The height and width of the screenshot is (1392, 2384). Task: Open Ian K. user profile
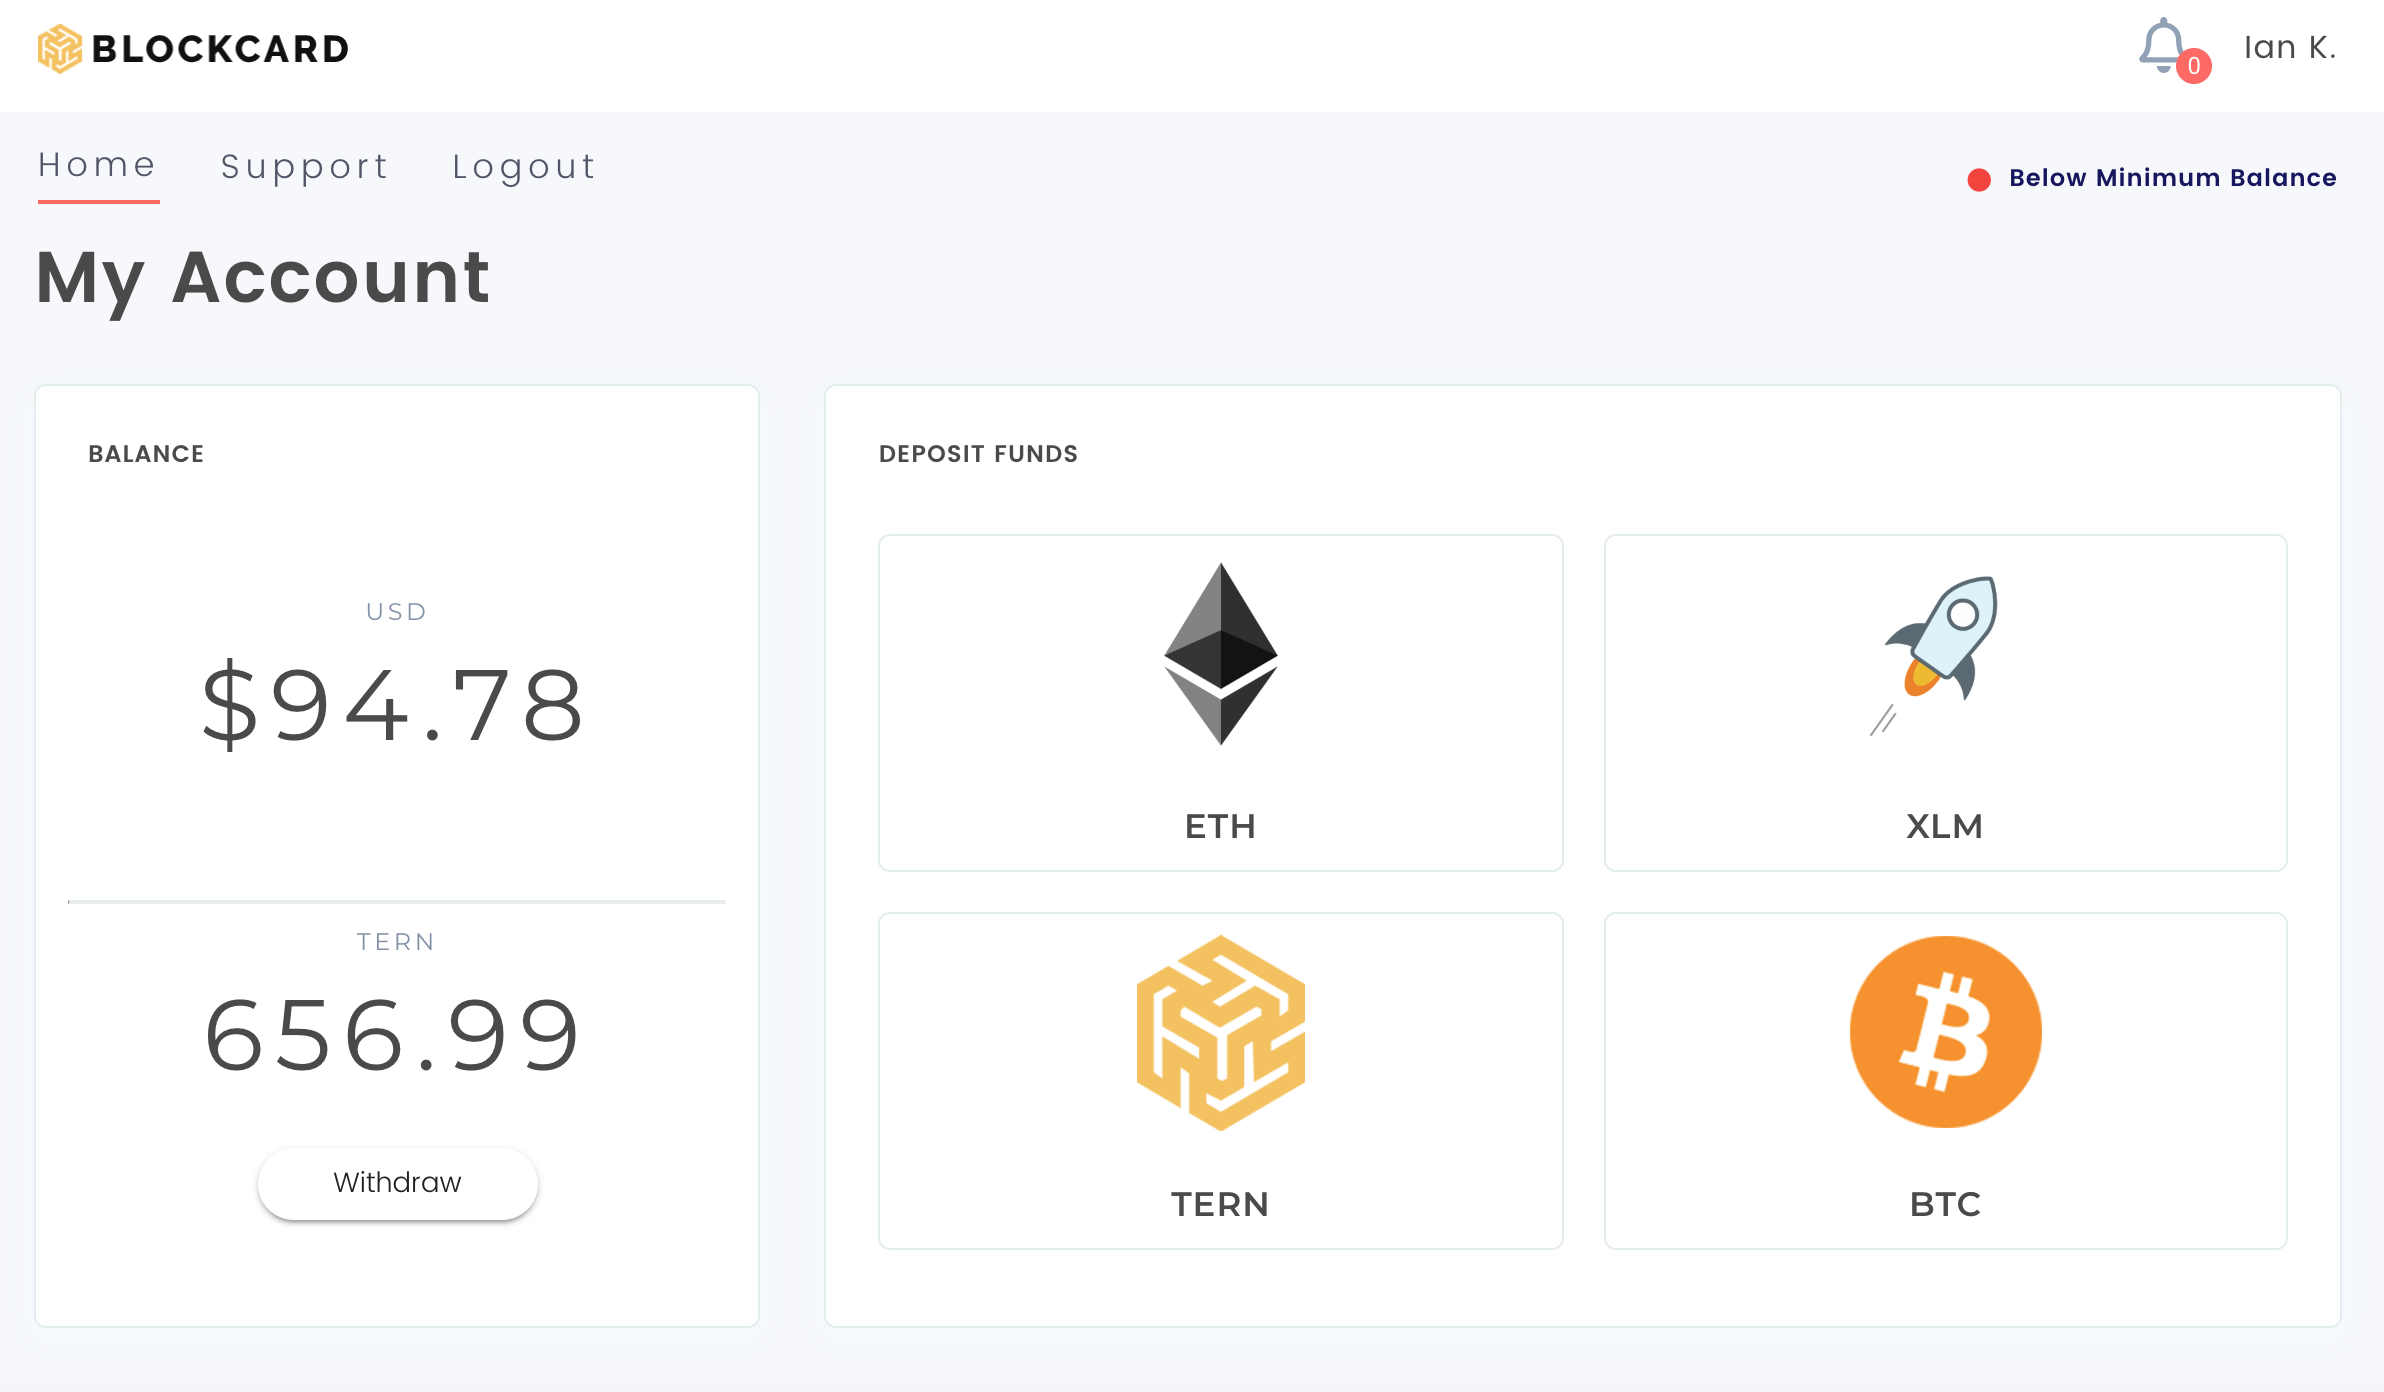point(2289,47)
